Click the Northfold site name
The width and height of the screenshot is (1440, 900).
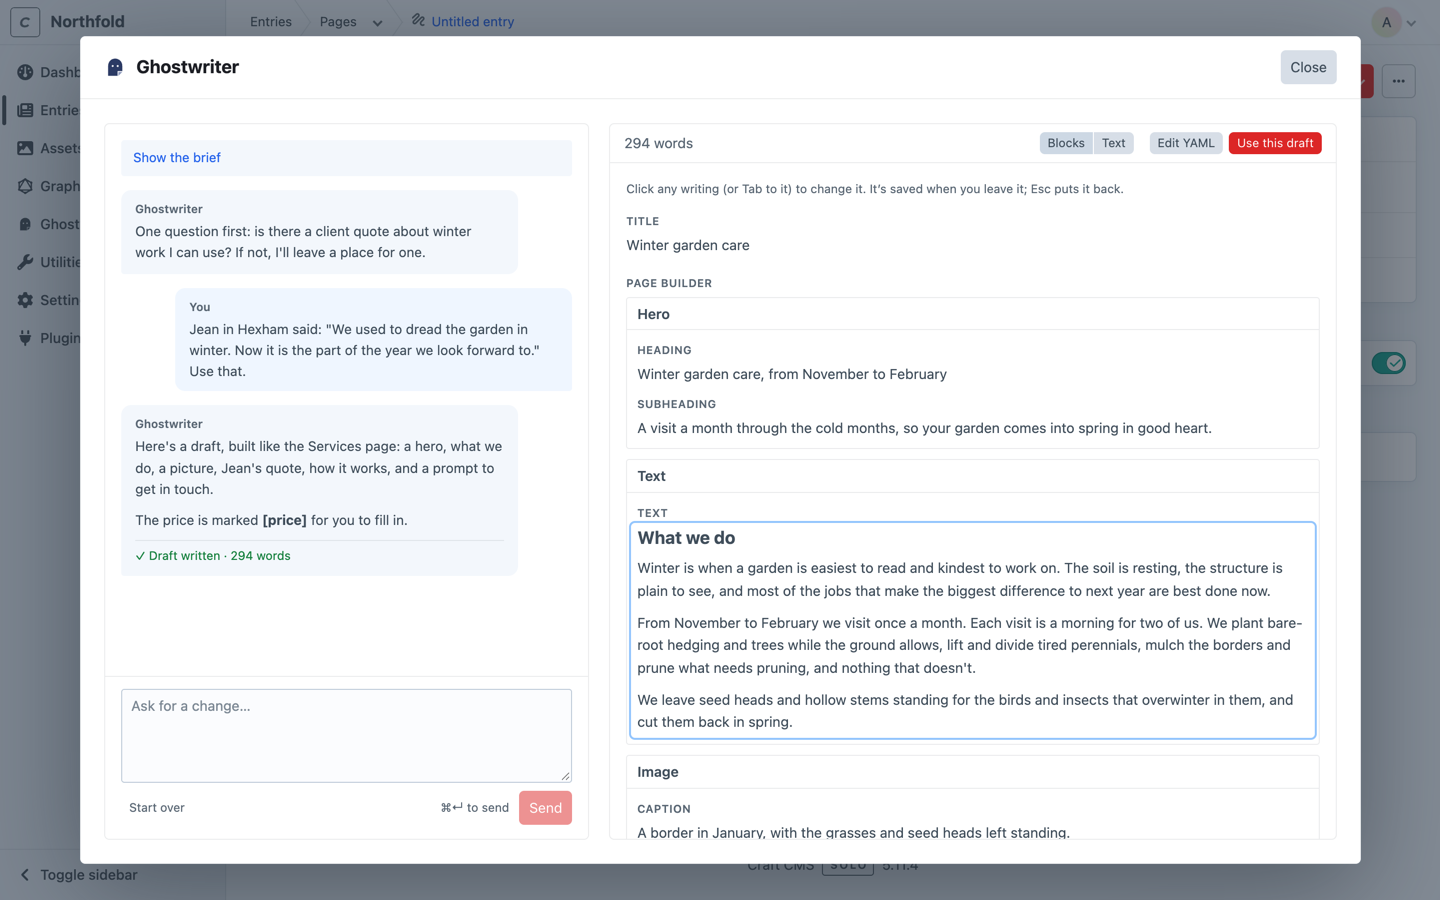tap(87, 22)
